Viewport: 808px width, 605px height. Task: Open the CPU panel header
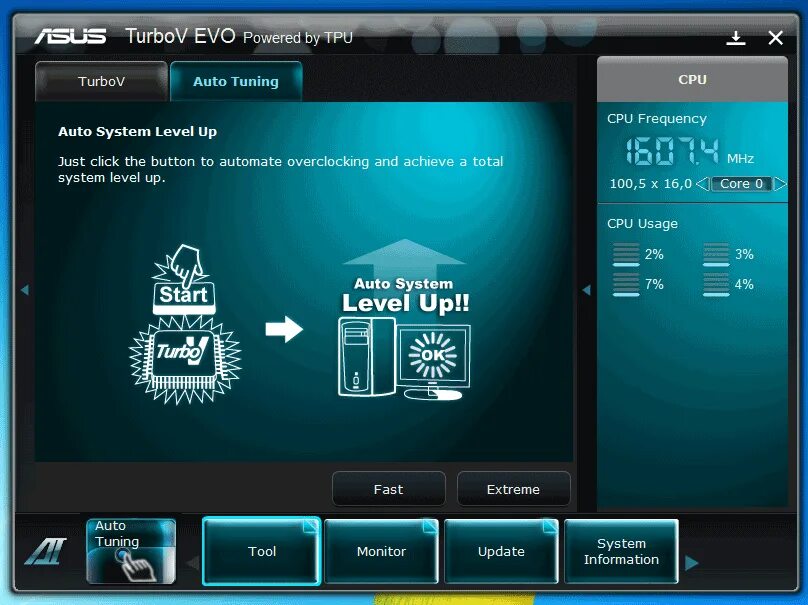point(692,79)
